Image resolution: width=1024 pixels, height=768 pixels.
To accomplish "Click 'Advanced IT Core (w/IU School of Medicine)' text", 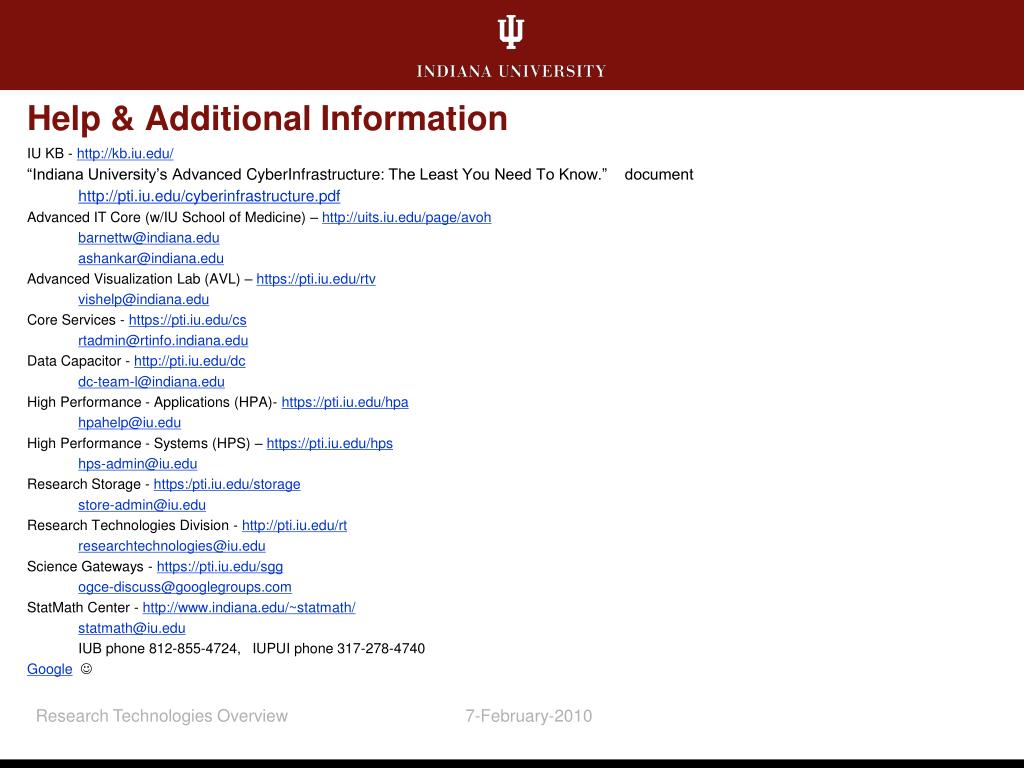I will point(167,217).
